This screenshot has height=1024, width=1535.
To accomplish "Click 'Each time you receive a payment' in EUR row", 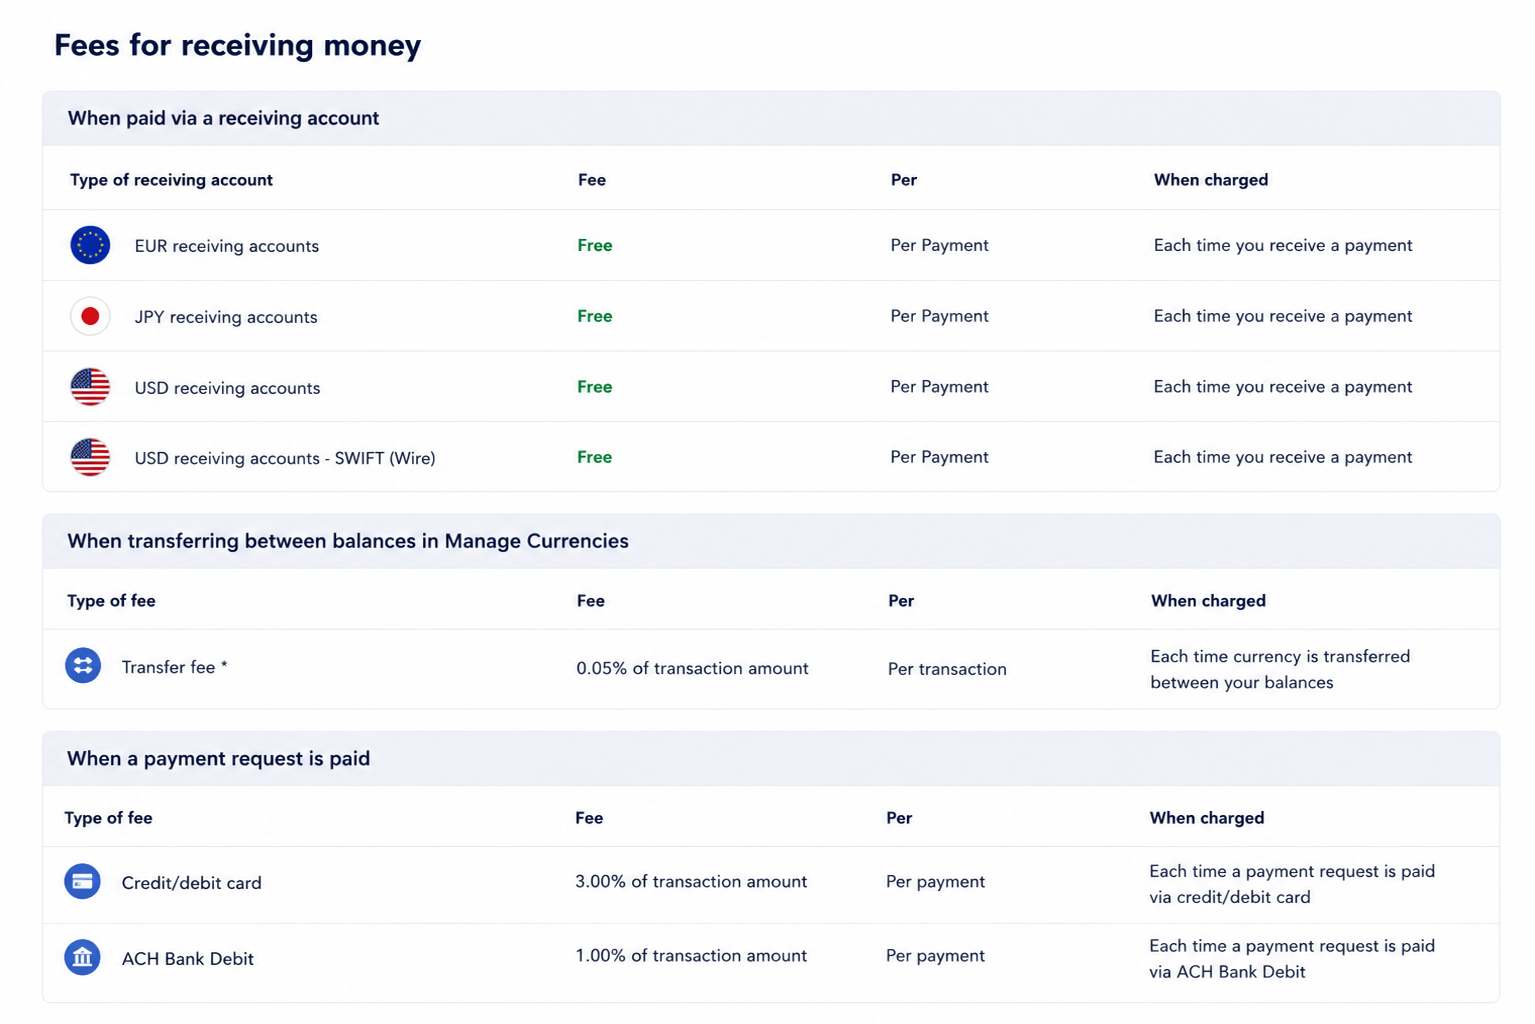I will [x=1283, y=245].
